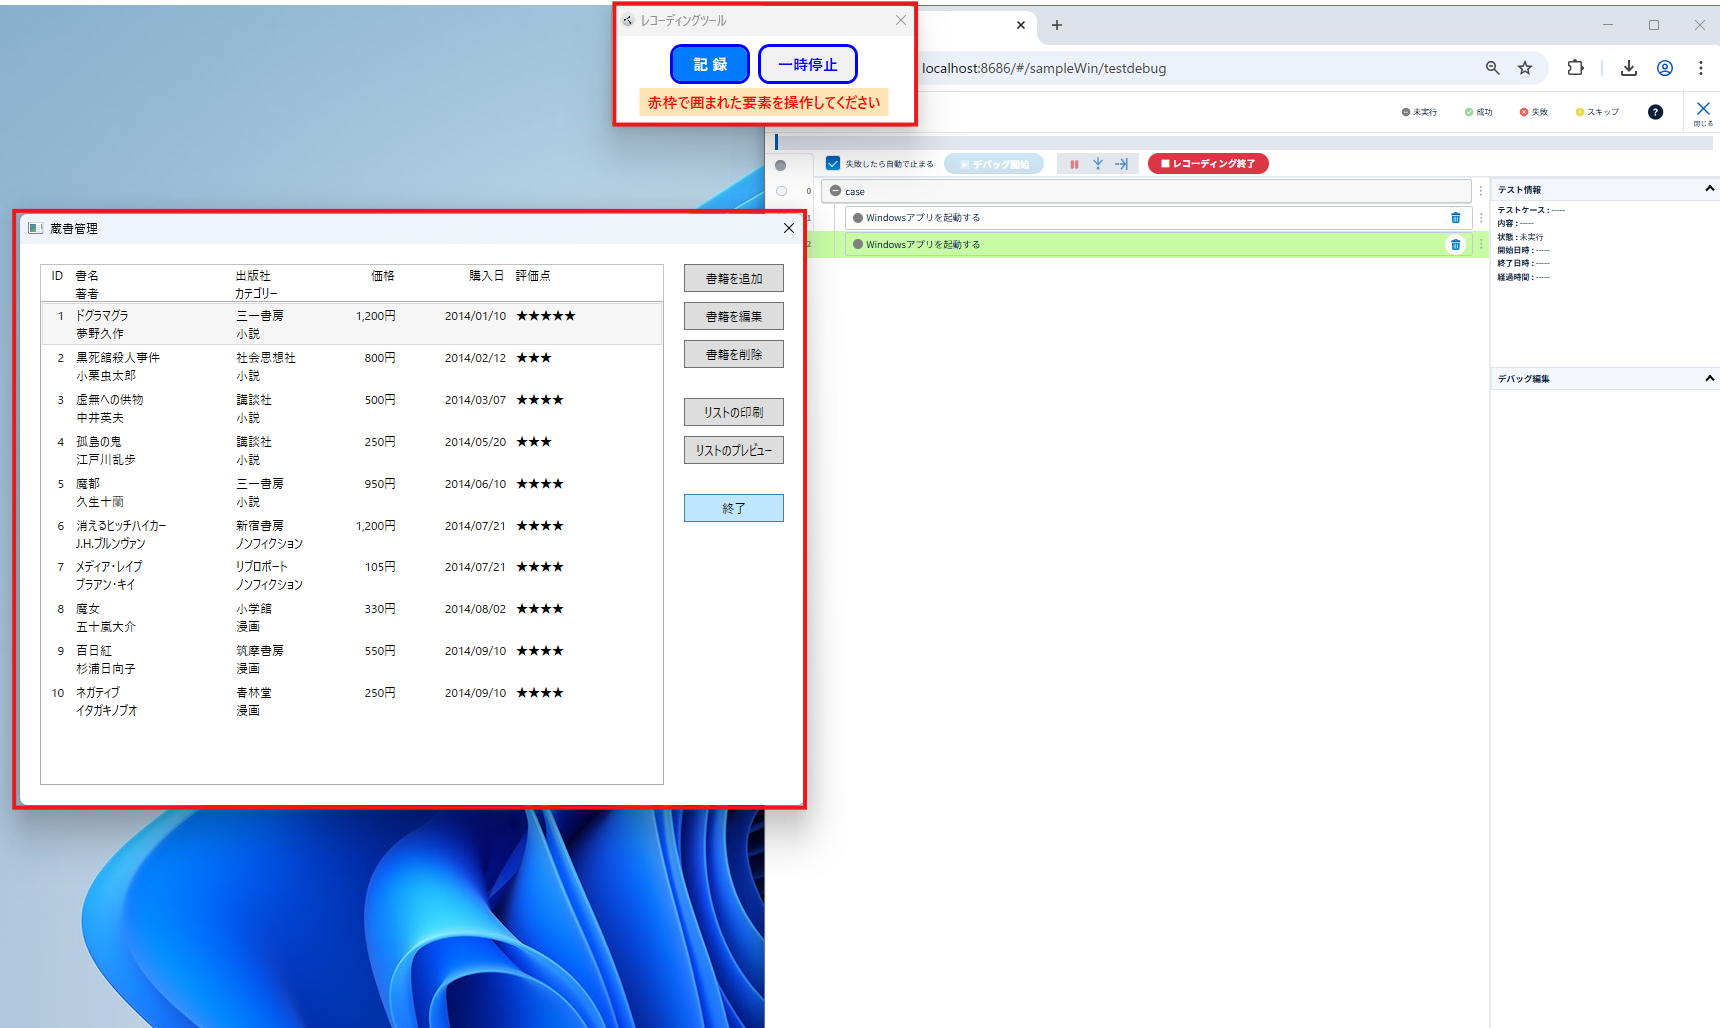Click the 閉じる X icon in test panel
The image size is (1720, 1028).
[1702, 110]
